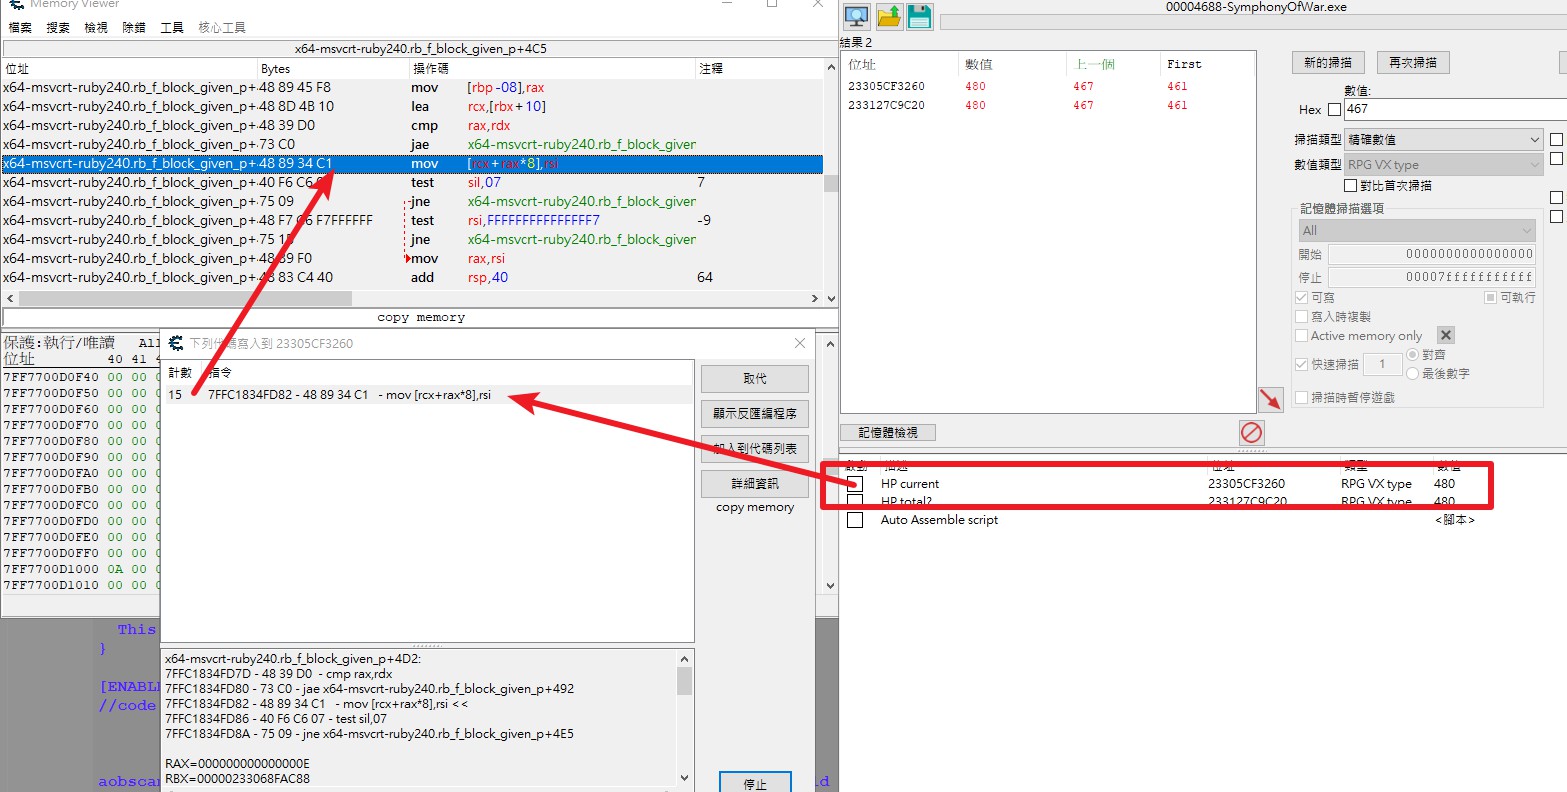Open the 工具 menu in Memory Viewer
This screenshot has width=1567, height=792.
[172, 27]
